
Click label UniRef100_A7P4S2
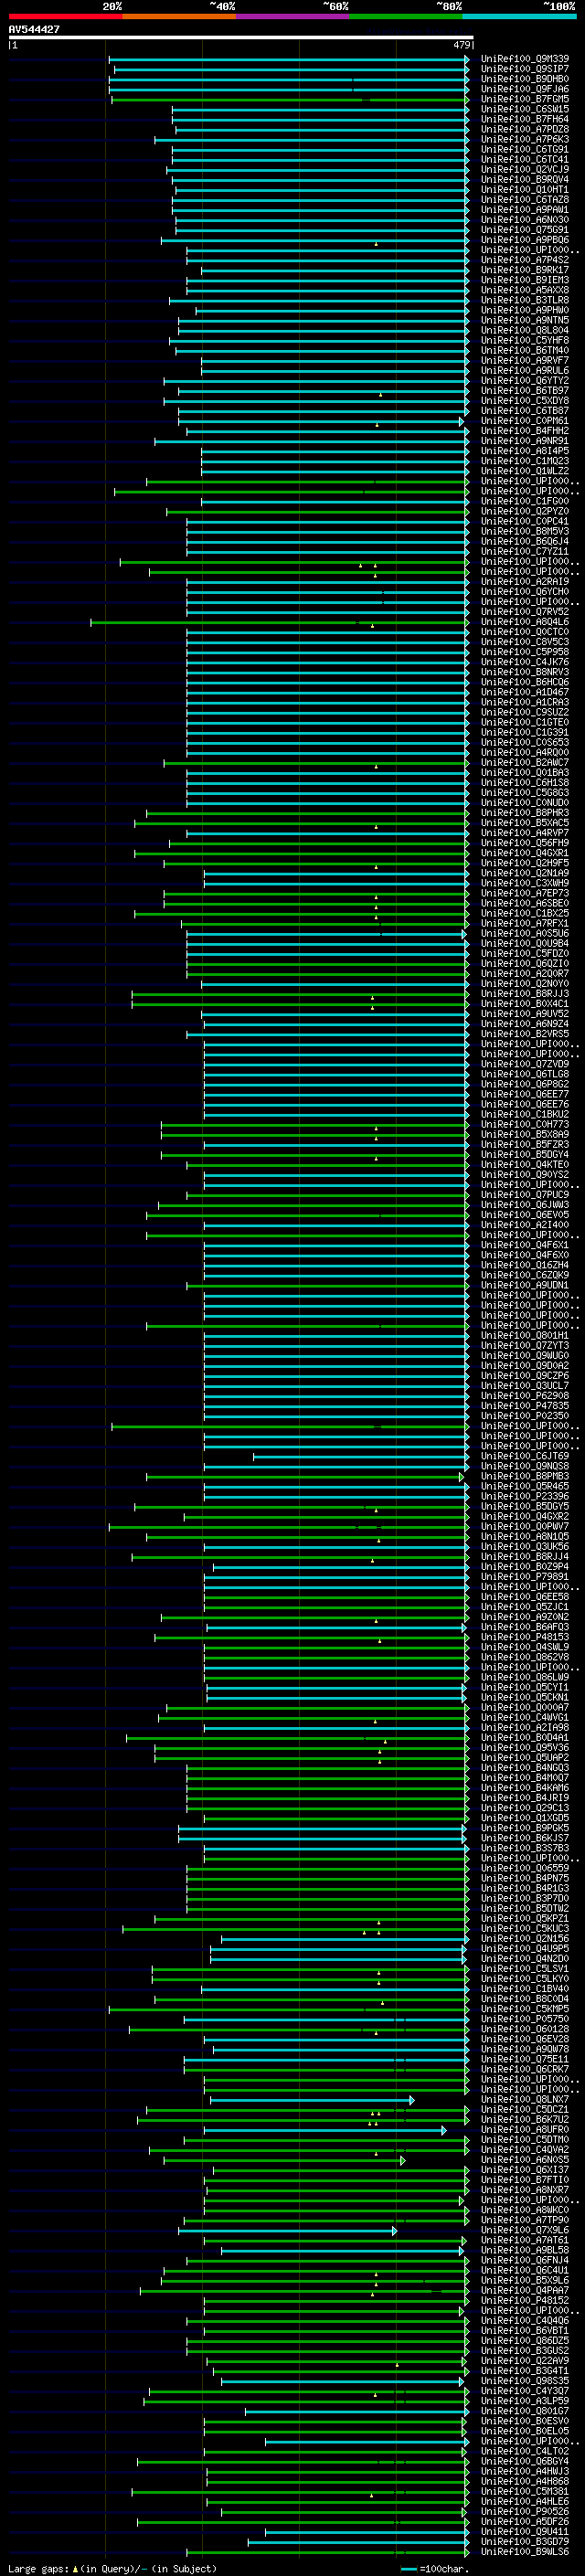click(525, 260)
